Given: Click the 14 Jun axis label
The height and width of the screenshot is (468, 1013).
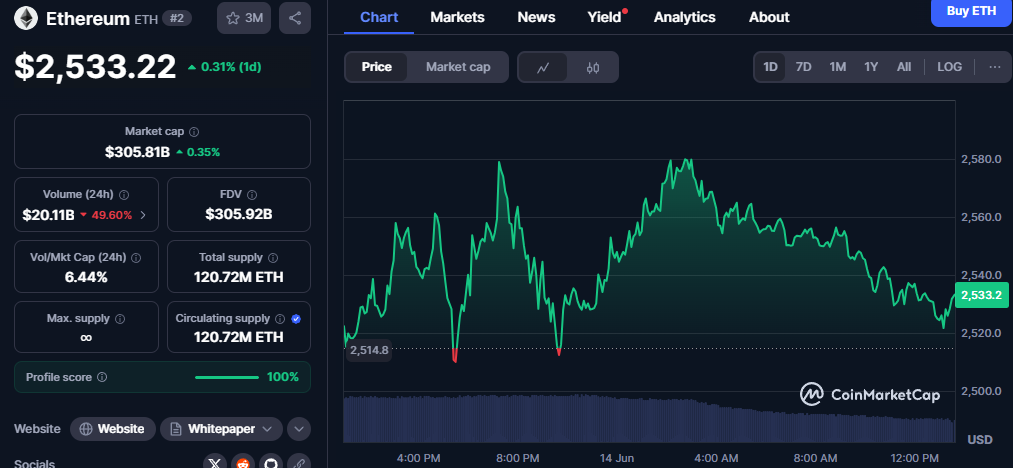Looking at the screenshot, I should click(616, 458).
